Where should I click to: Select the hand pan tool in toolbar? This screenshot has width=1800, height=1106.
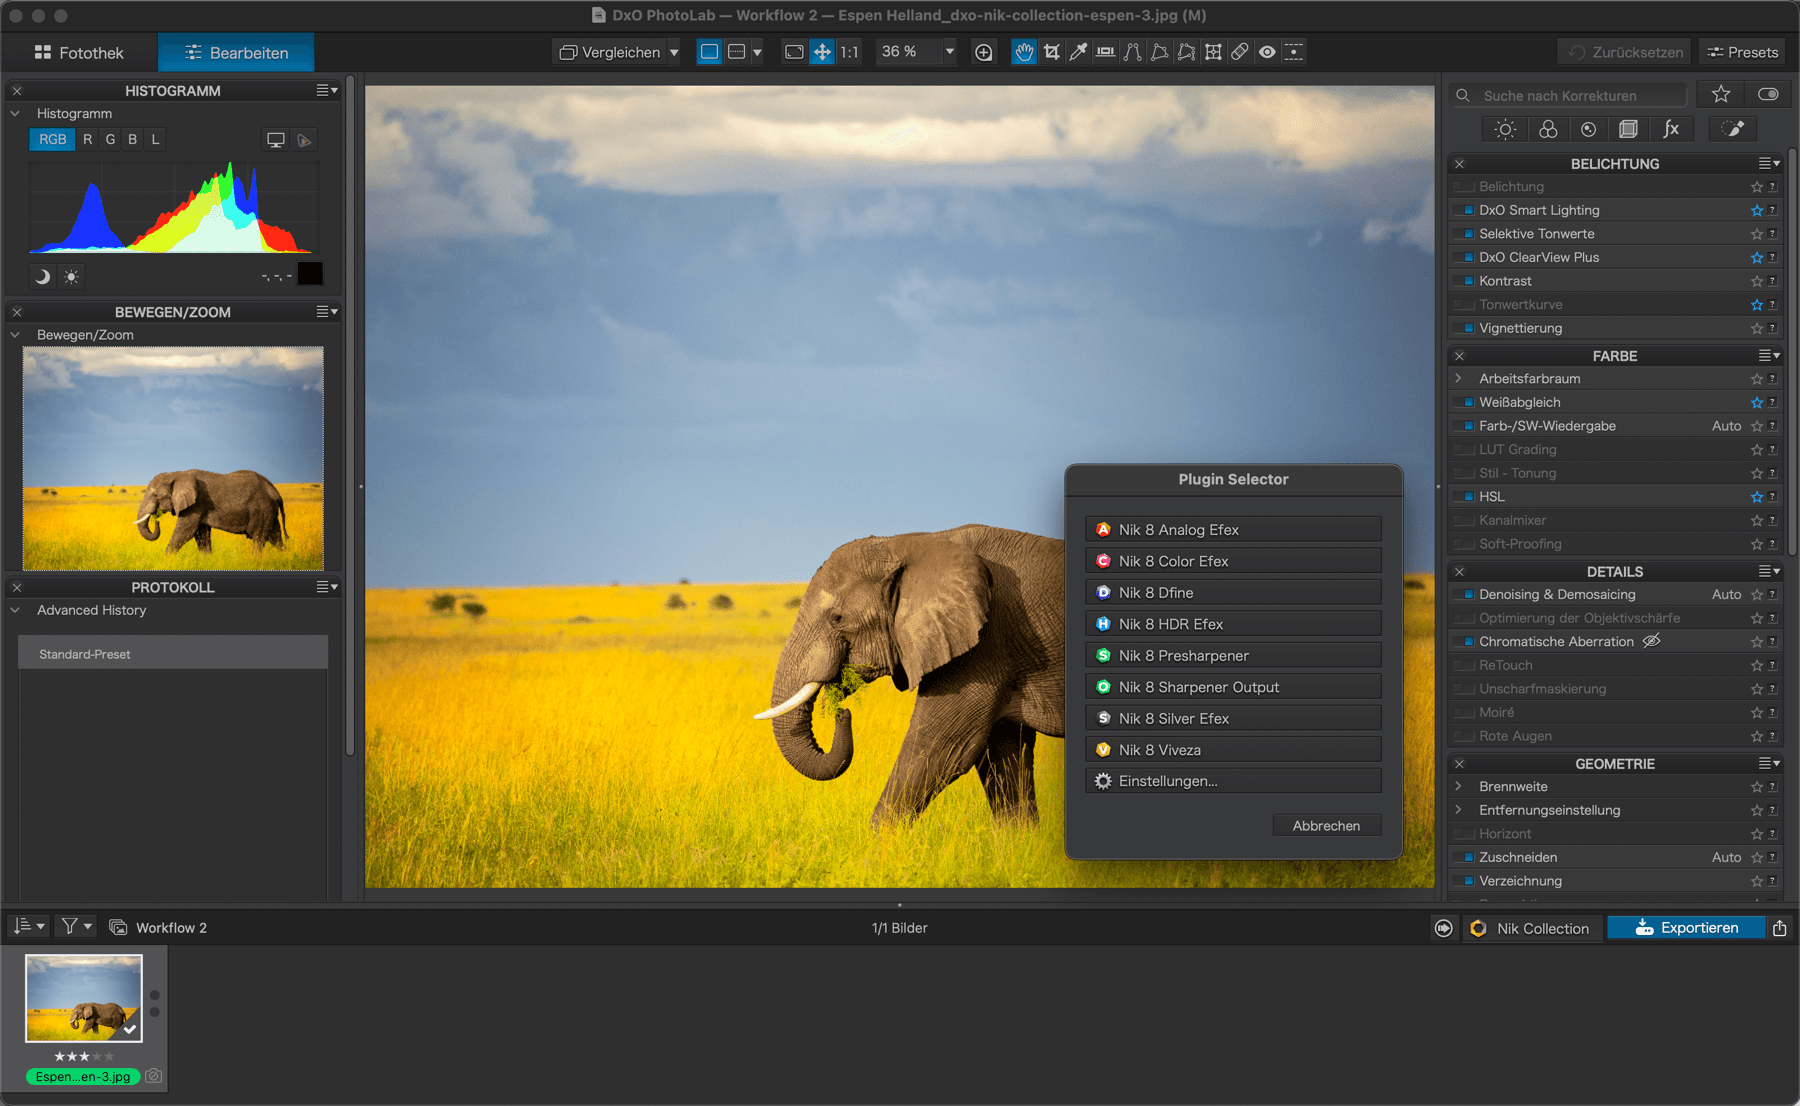point(1024,52)
